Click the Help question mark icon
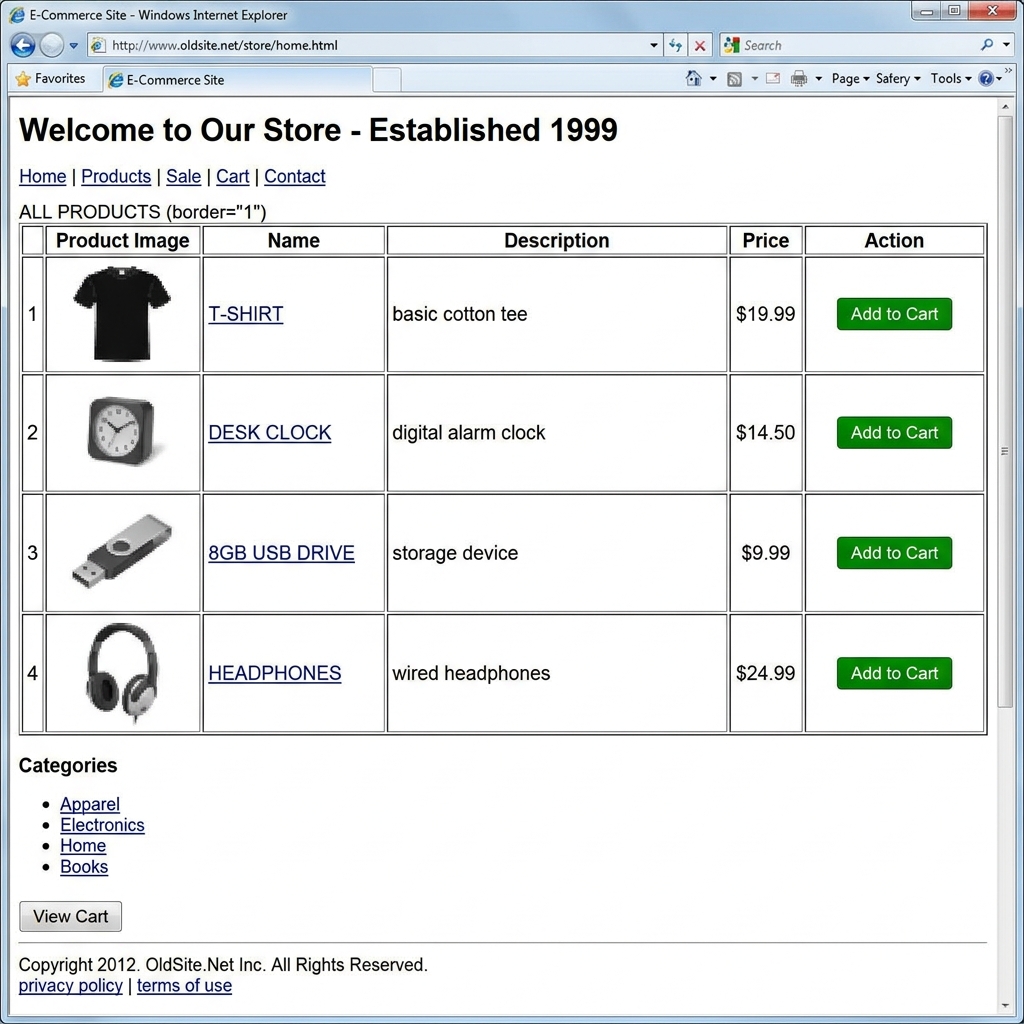Image resolution: width=1024 pixels, height=1024 pixels. click(986, 79)
